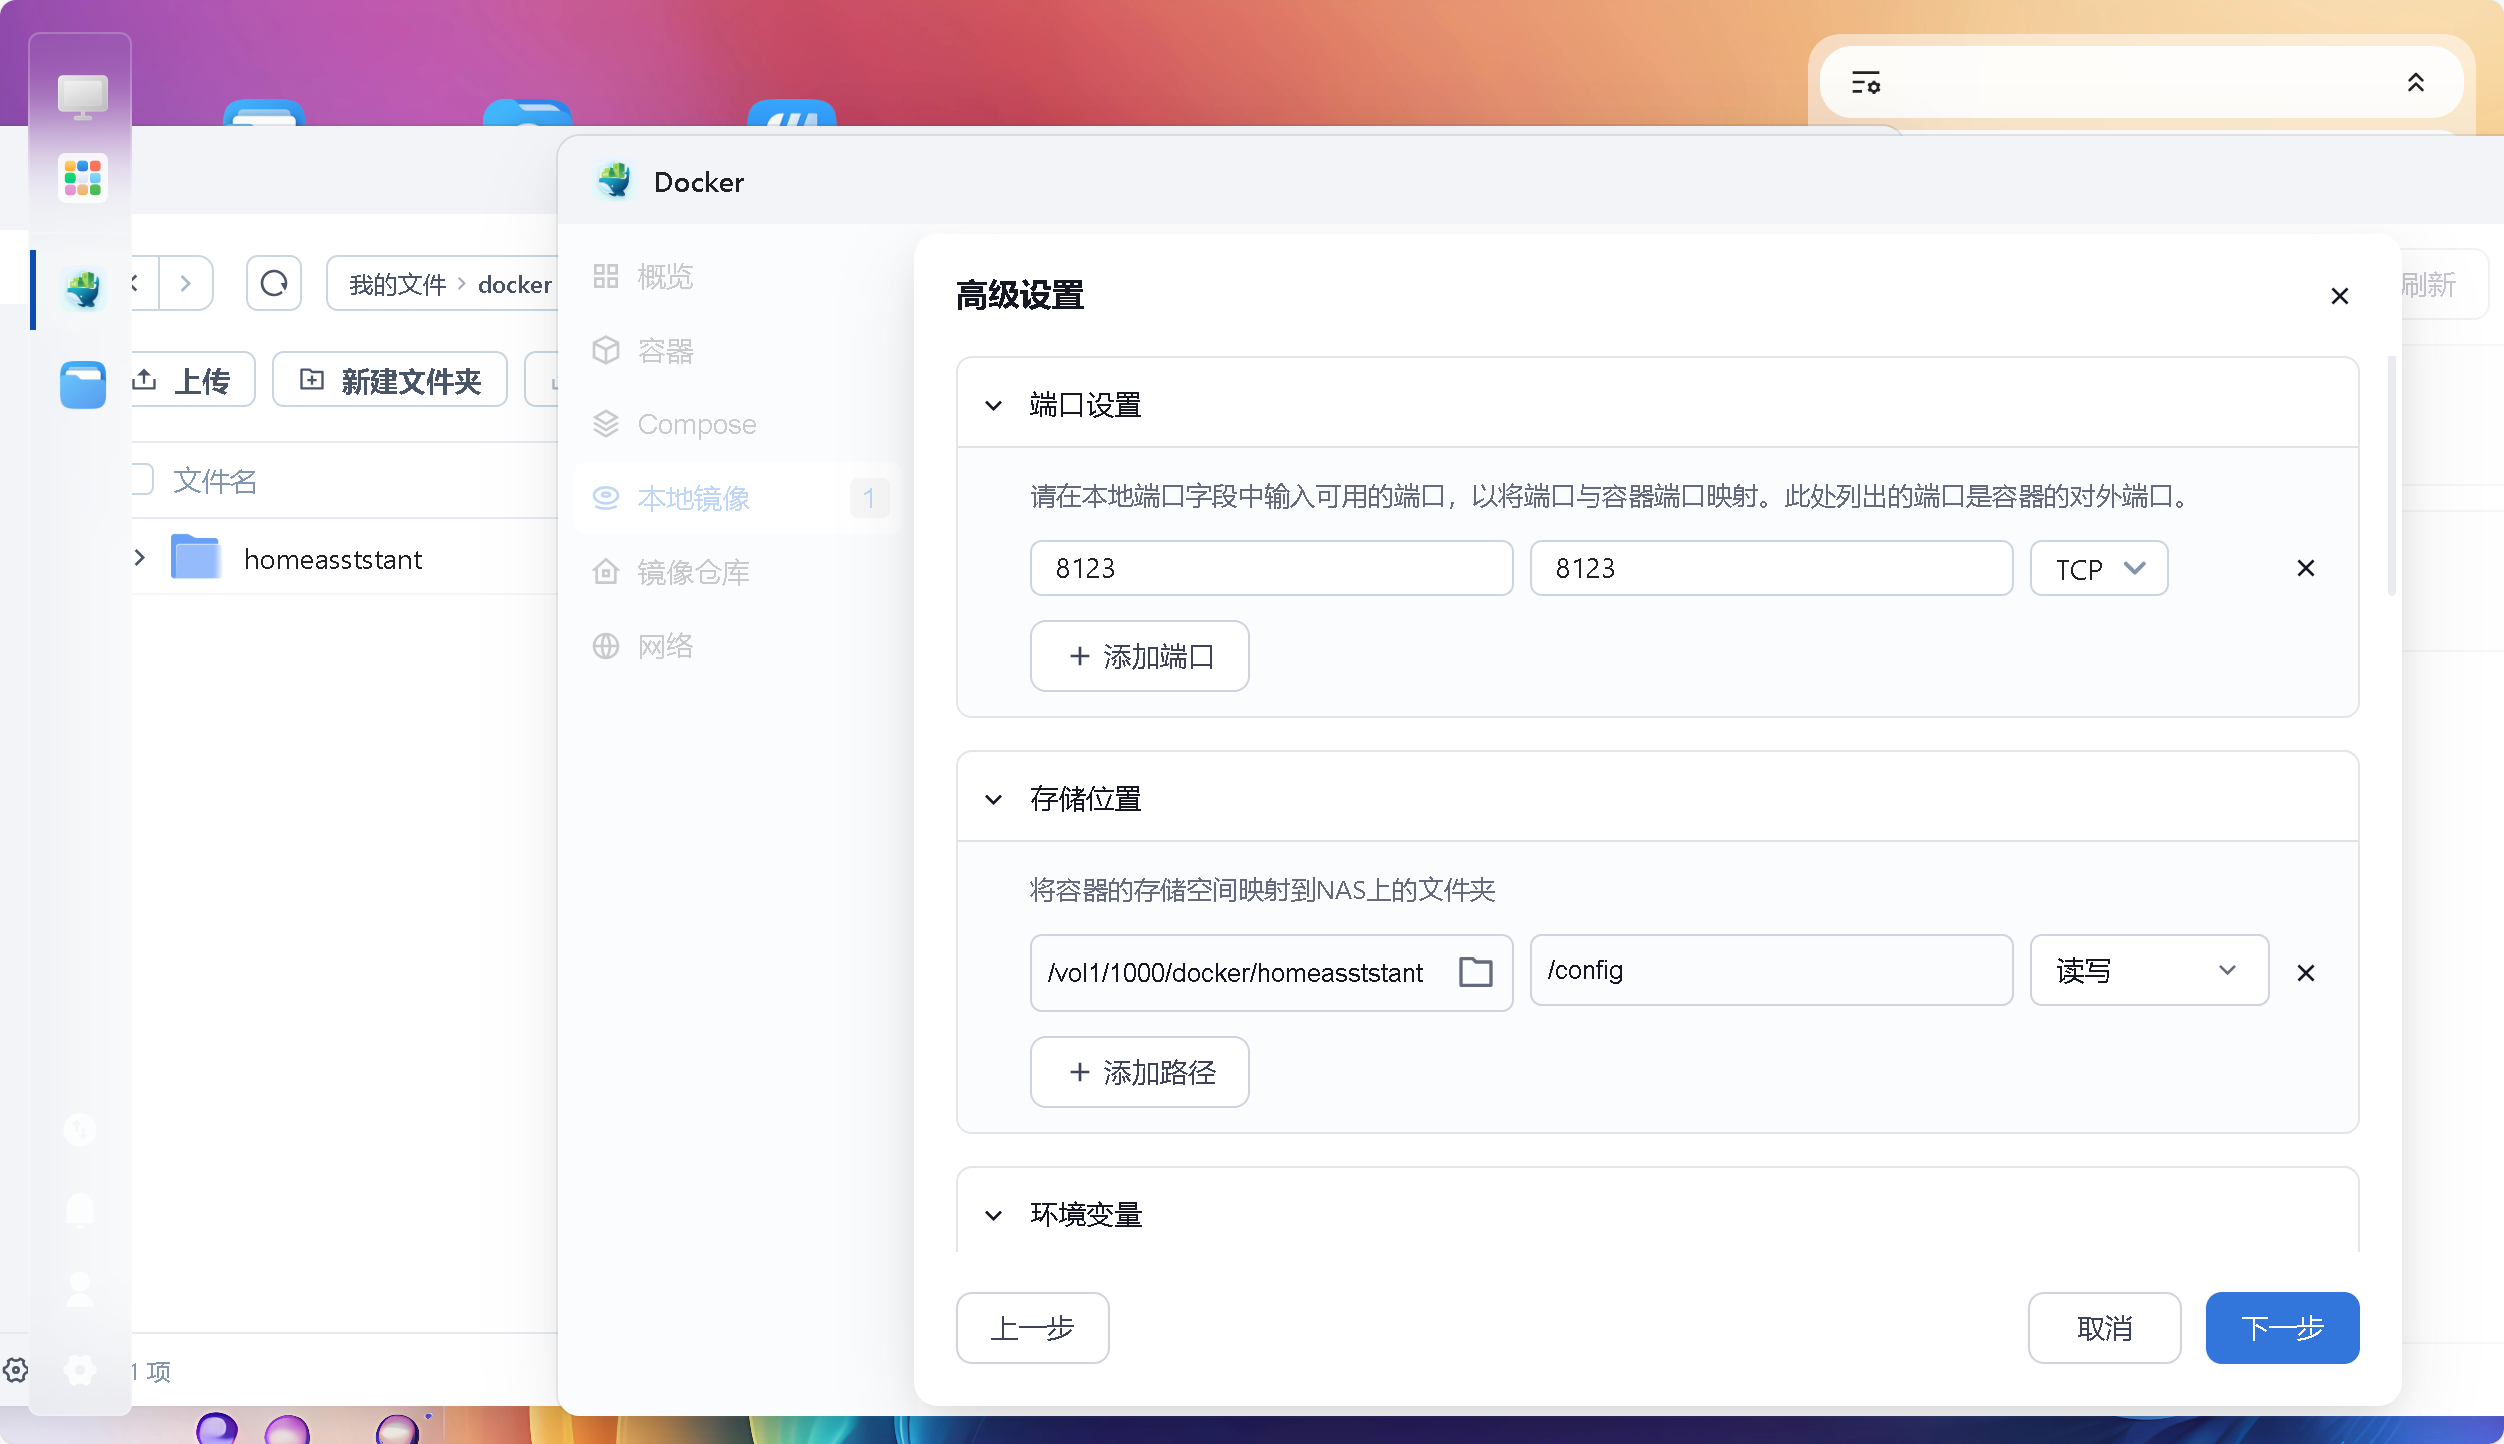Toggle the select-all checkbox beside 文件名
The height and width of the screenshot is (1444, 2504).
[x=141, y=479]
